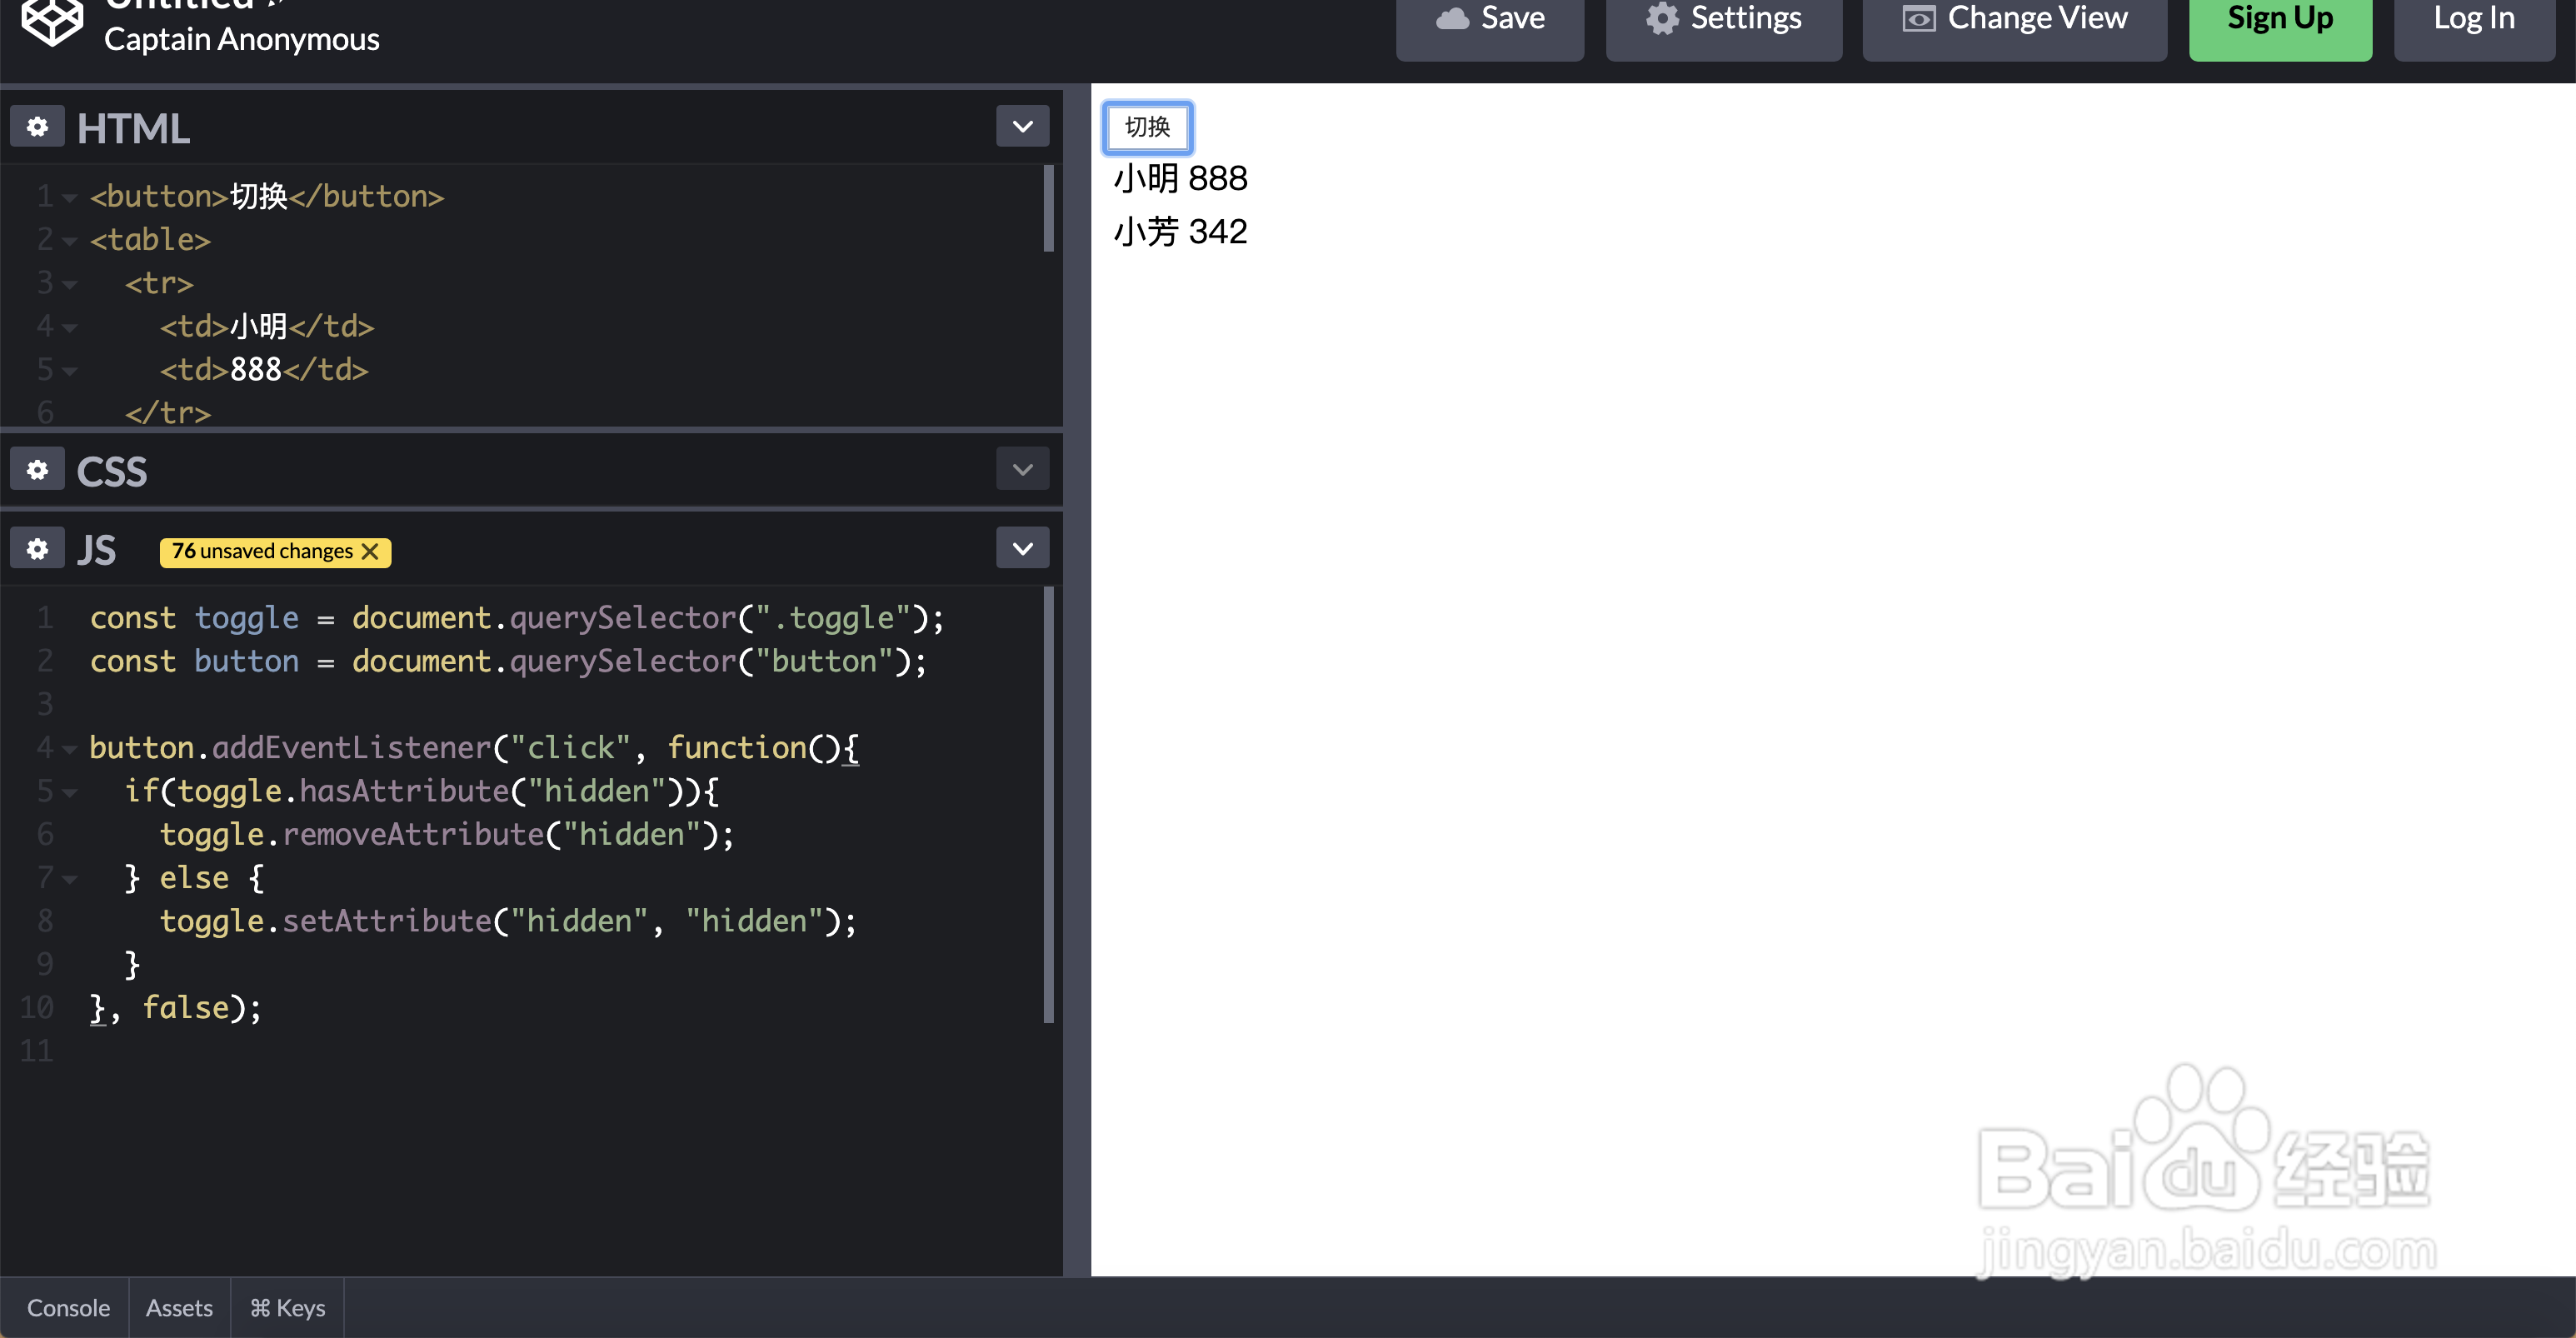Open the Console tab
Image resolution: width=2576 pixels, height=1338 pixels.
pos(68,1308)
